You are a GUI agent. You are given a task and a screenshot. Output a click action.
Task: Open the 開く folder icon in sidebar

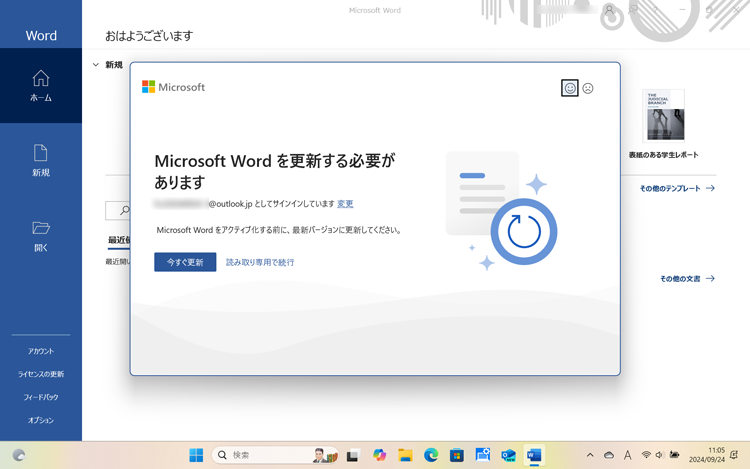(x=41, y=235)
